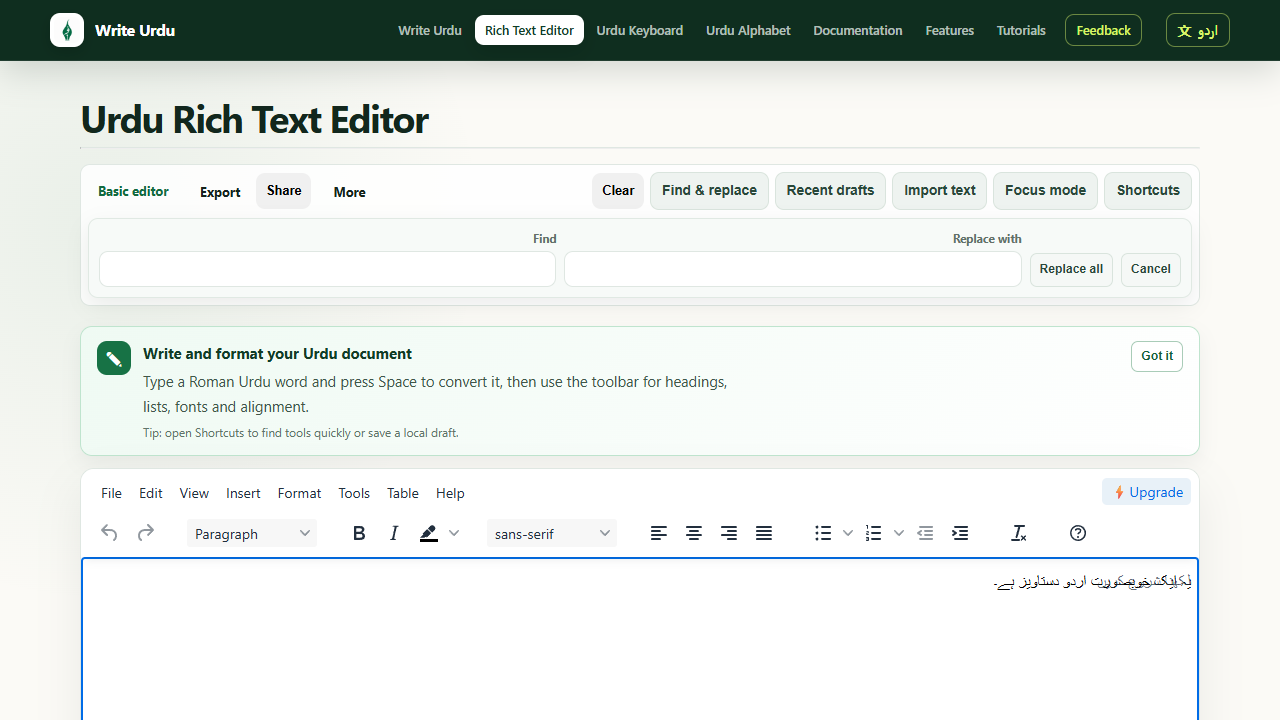Open the View menu
The image size is (1280, 720).
tap(194, 493)
